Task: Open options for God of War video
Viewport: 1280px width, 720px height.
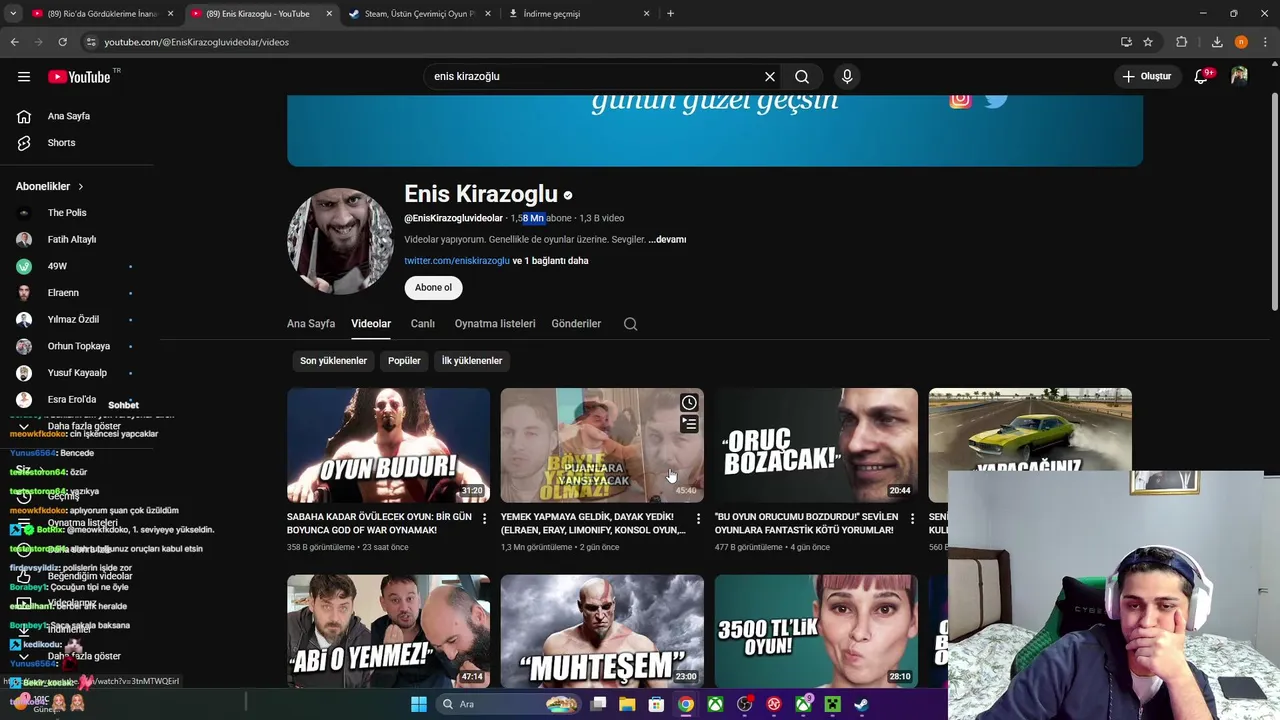Action: pos(484,518)
